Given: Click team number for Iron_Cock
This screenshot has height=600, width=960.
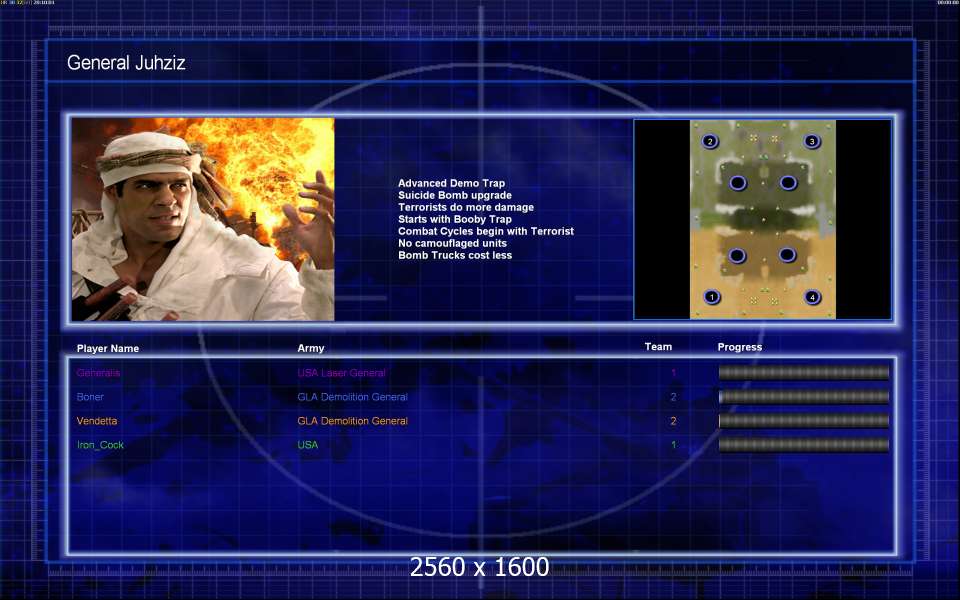Looking at the screenshot, I should point(673,445).
